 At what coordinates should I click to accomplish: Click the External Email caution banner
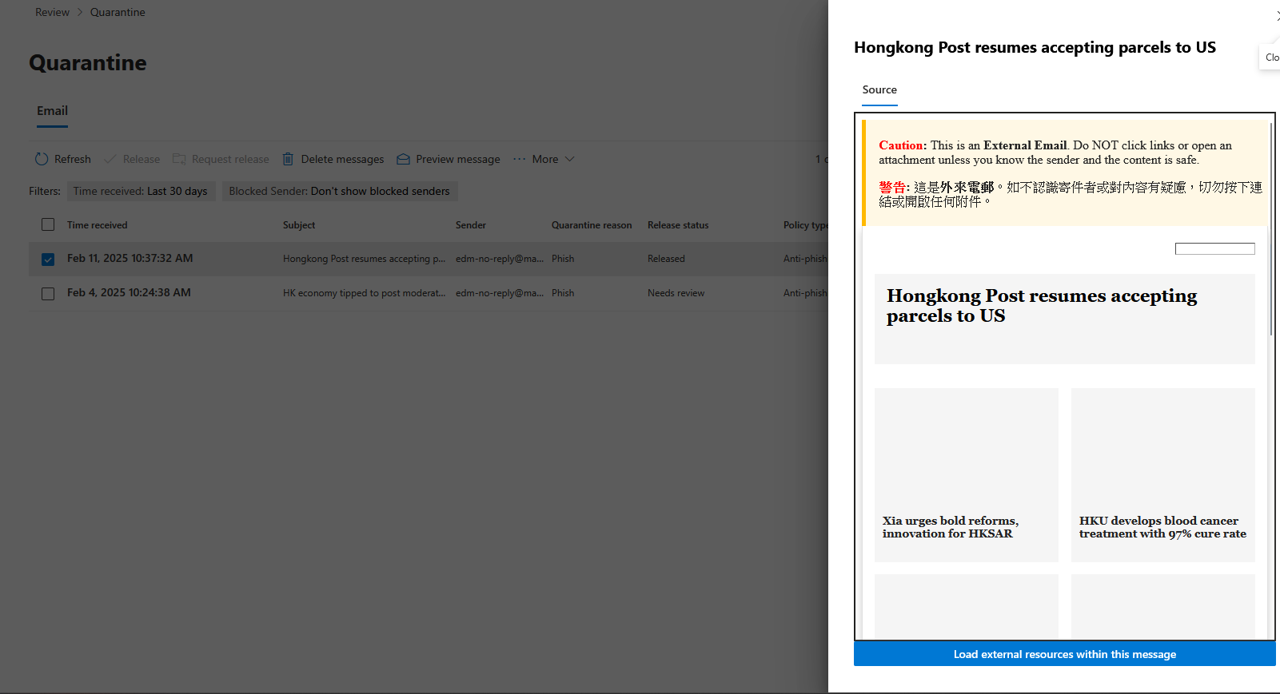(1065, 173)
